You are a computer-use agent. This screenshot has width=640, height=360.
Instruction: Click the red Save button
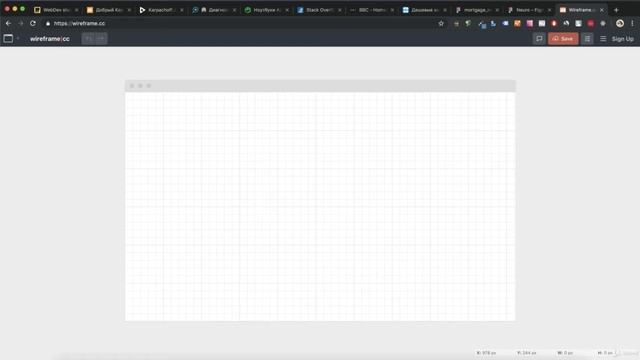click(563, 39)
